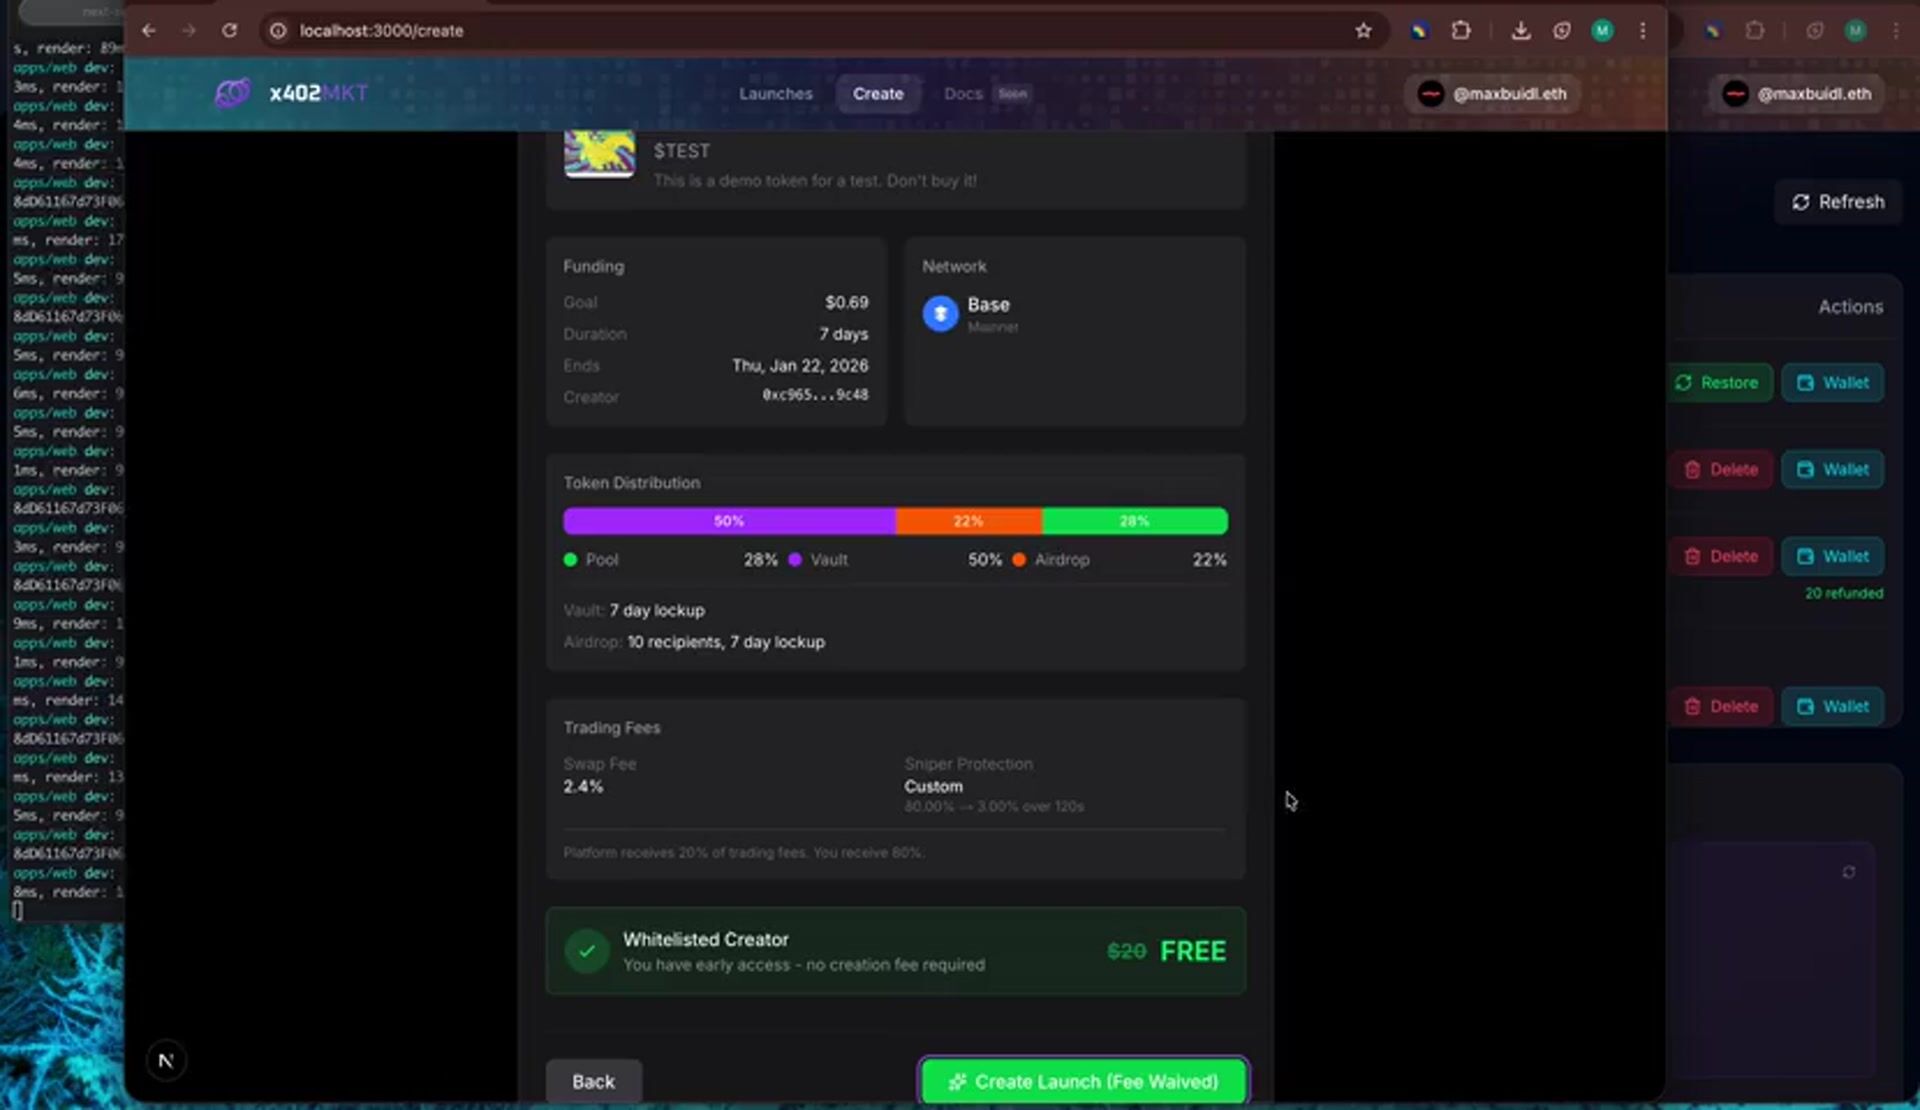Viewport: 1920px width, 1110px height.
Task: Navigate to the Launches page
Action: 776,93
